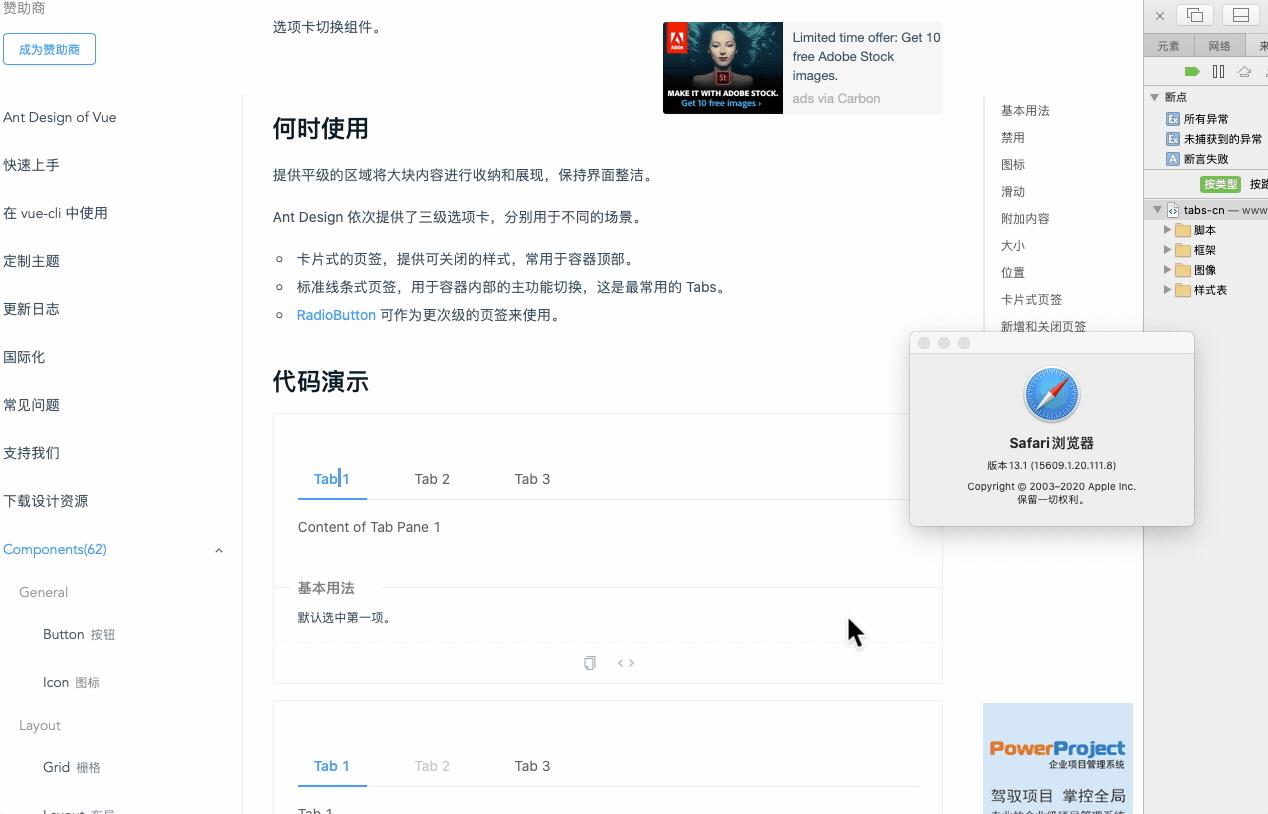Open the Button 按钮 component page
1268x814 pixels.
tap(79, 635)
